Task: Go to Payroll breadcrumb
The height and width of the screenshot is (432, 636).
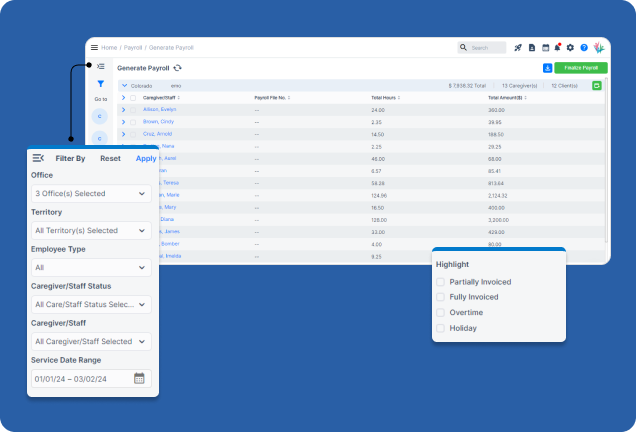Action: point(133,47)
